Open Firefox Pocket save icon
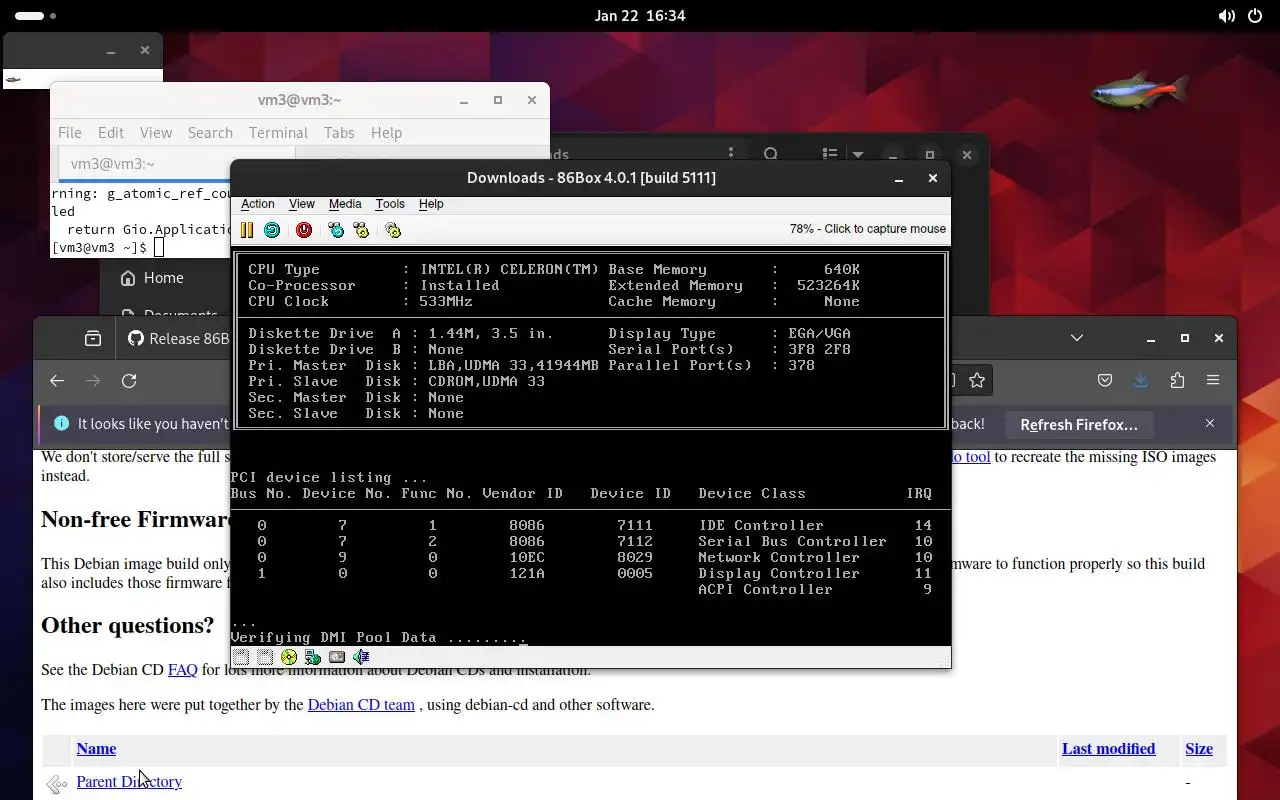This screenshot has width=1280, height=800. [1105, 380]
